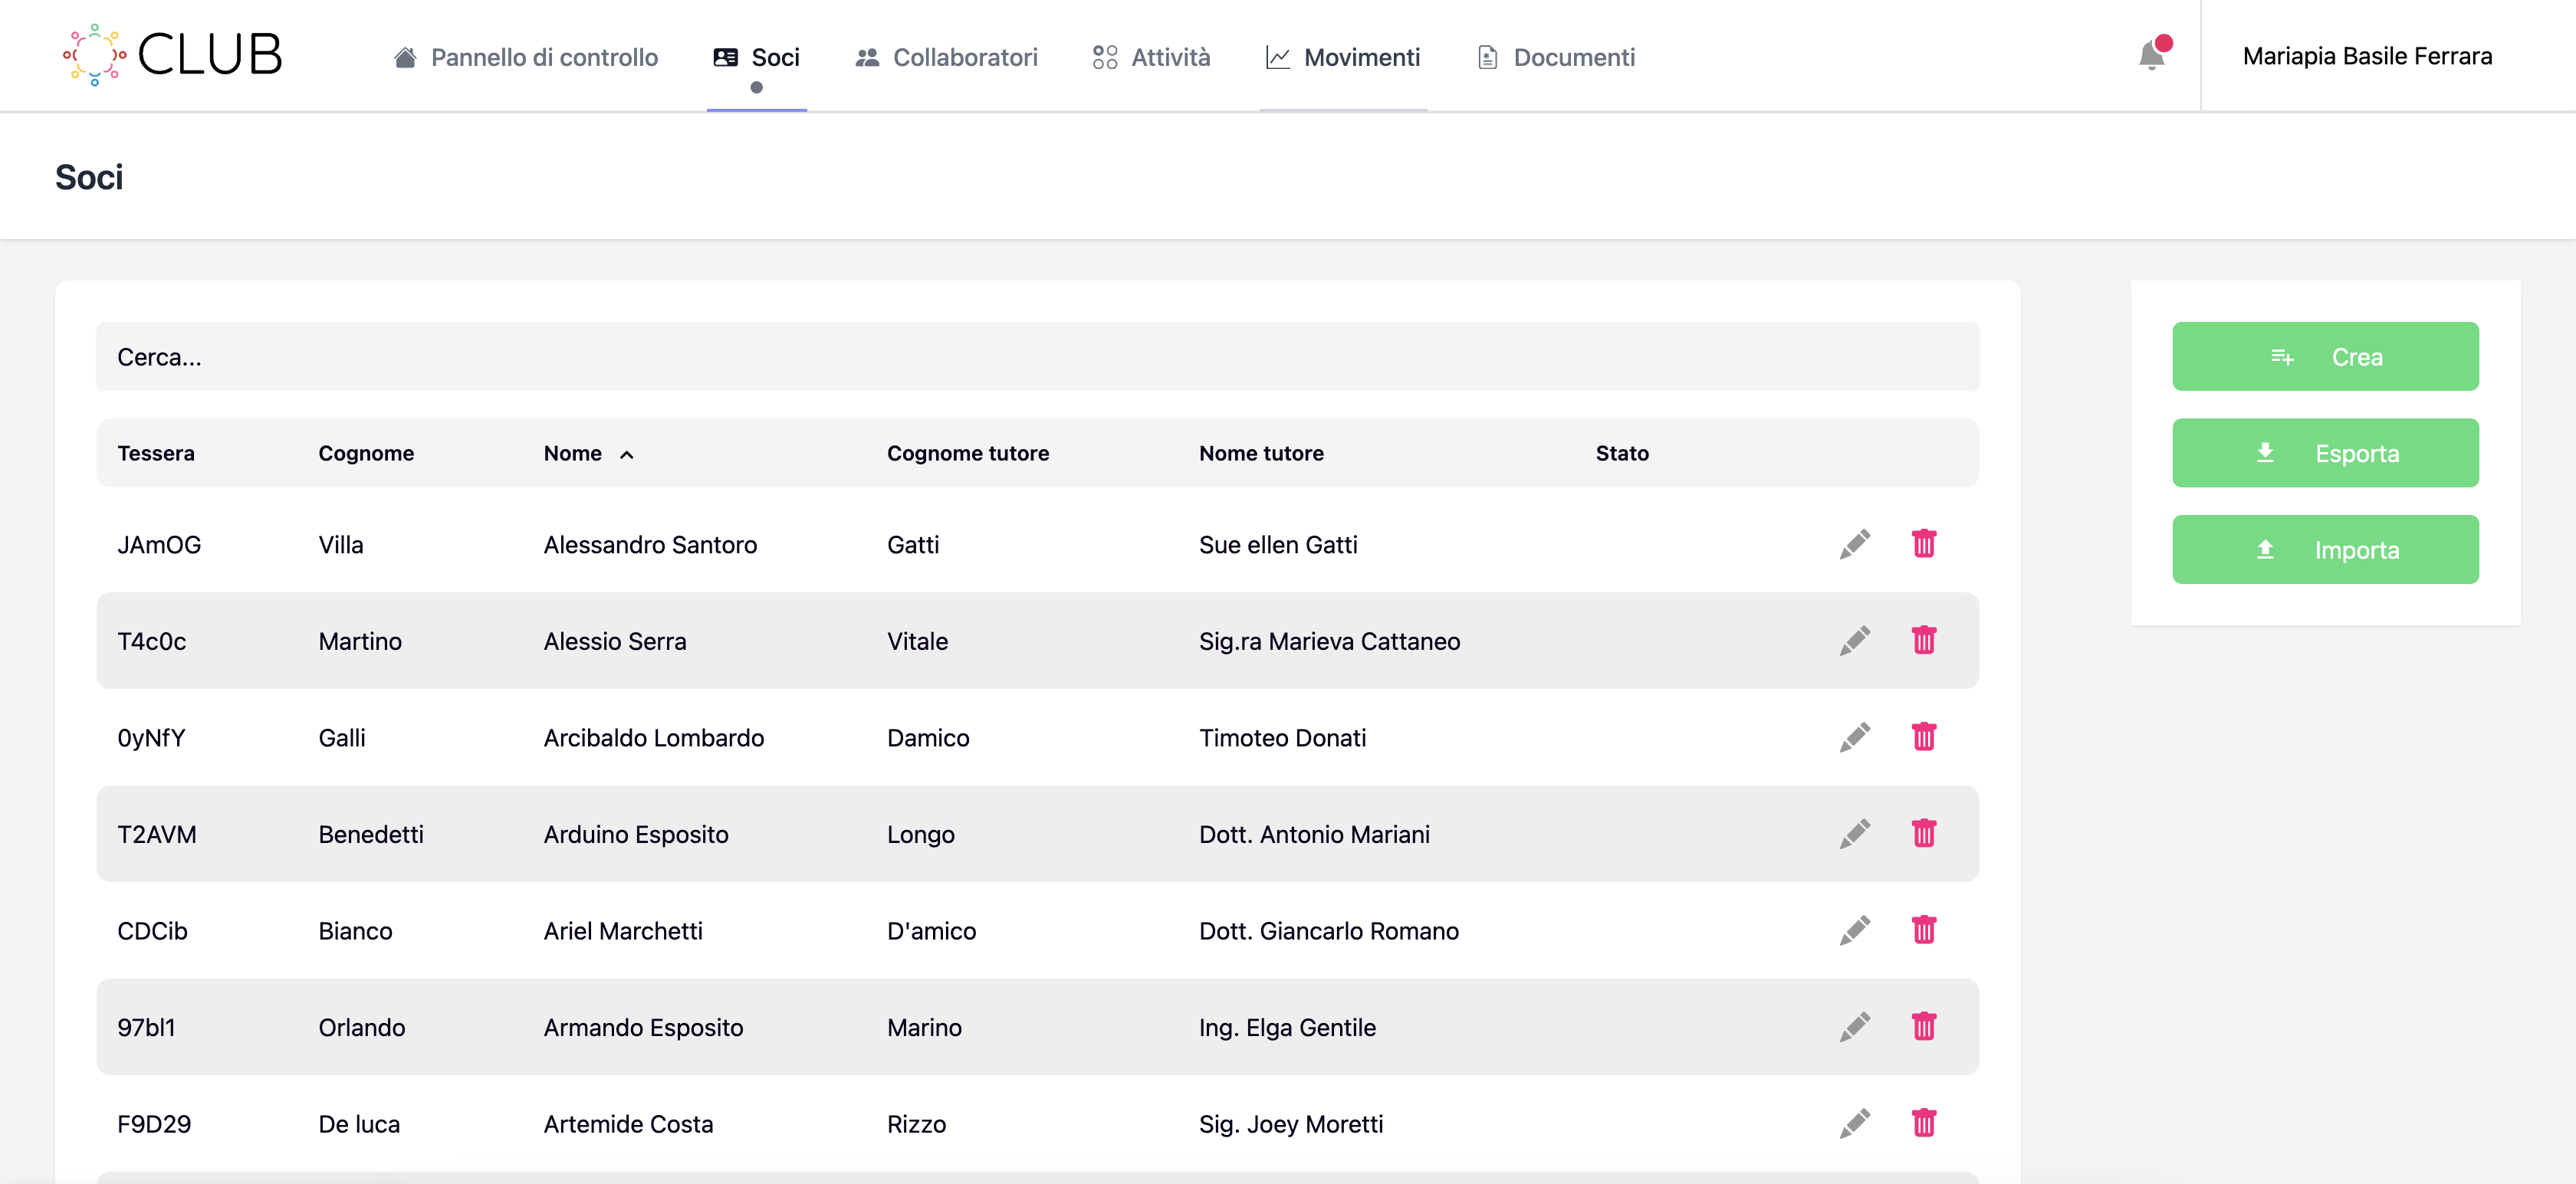2576x1184 pixels.
Task: Select tessera JAmOG cell
Action: pyautogui.click(x=159, y=544)
